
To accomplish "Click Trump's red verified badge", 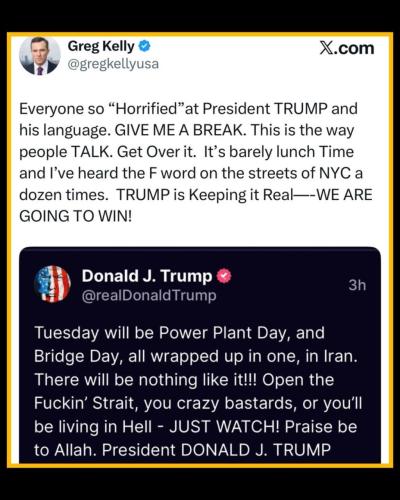I will pyautogui.click(x=224, y=276).
